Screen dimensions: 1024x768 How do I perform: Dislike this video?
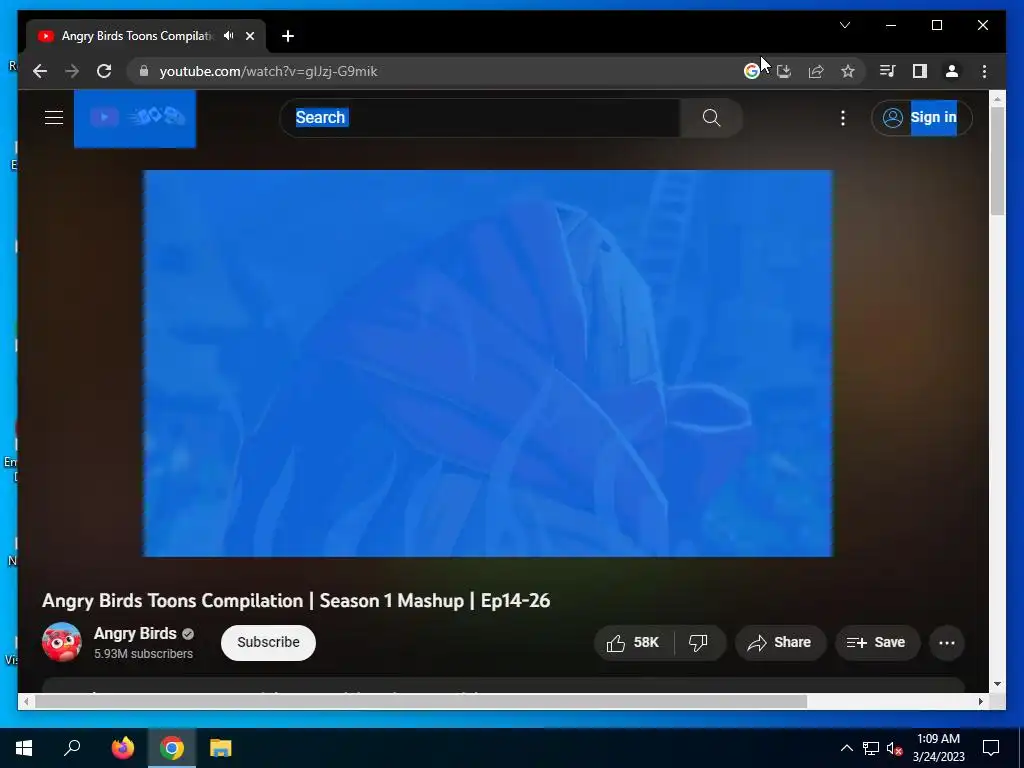coord(699,643)
